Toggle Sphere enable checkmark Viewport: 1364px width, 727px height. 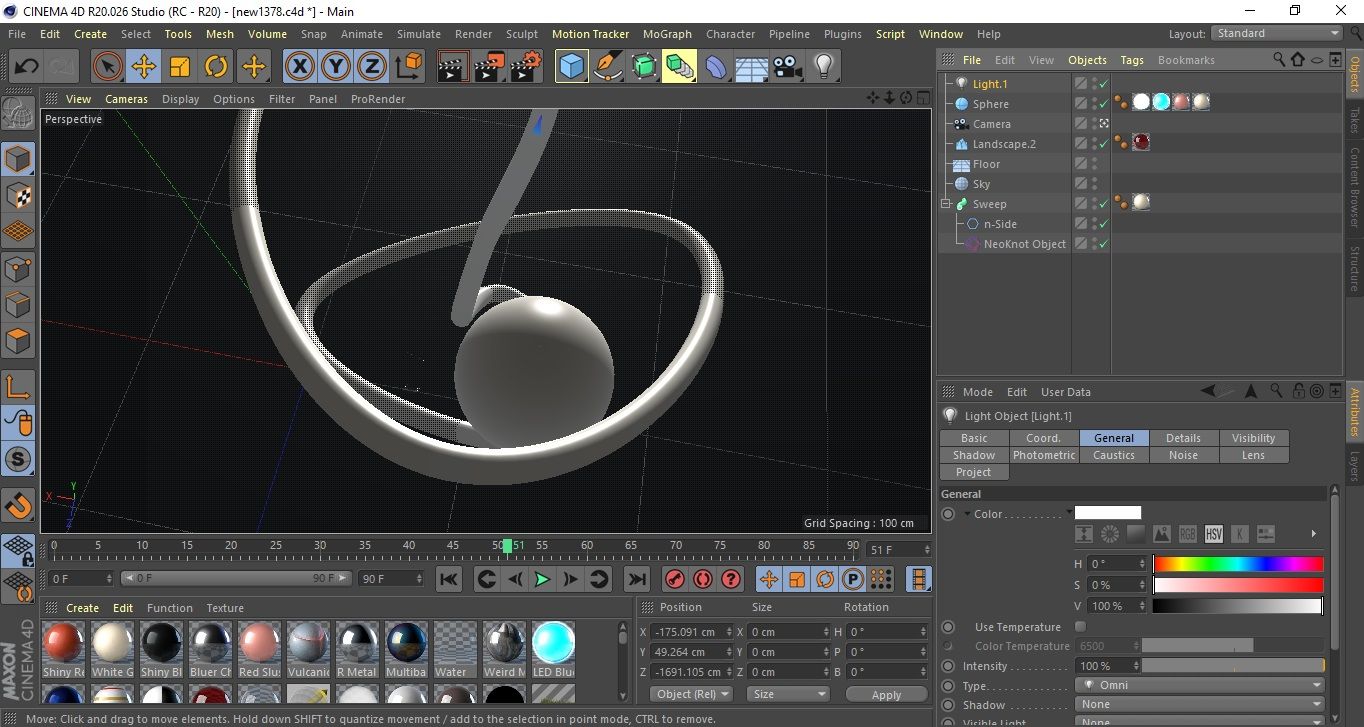pos(1103,104)
